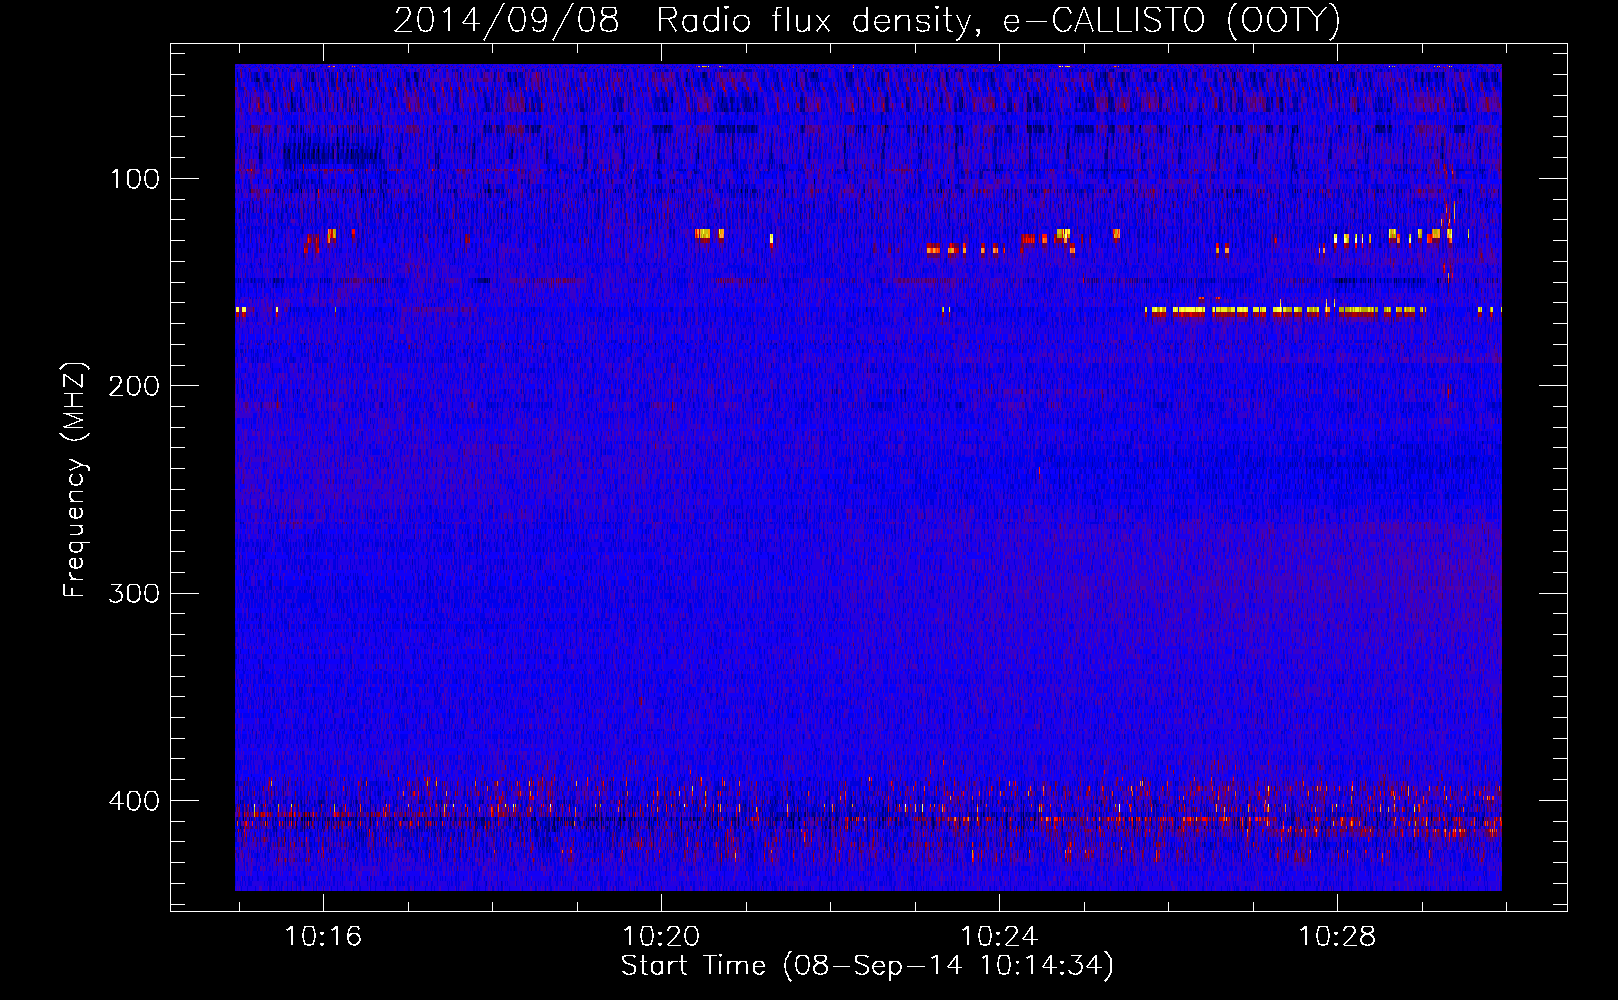
Task: Click the 10:16 time tick label
Action: point(323,937)
